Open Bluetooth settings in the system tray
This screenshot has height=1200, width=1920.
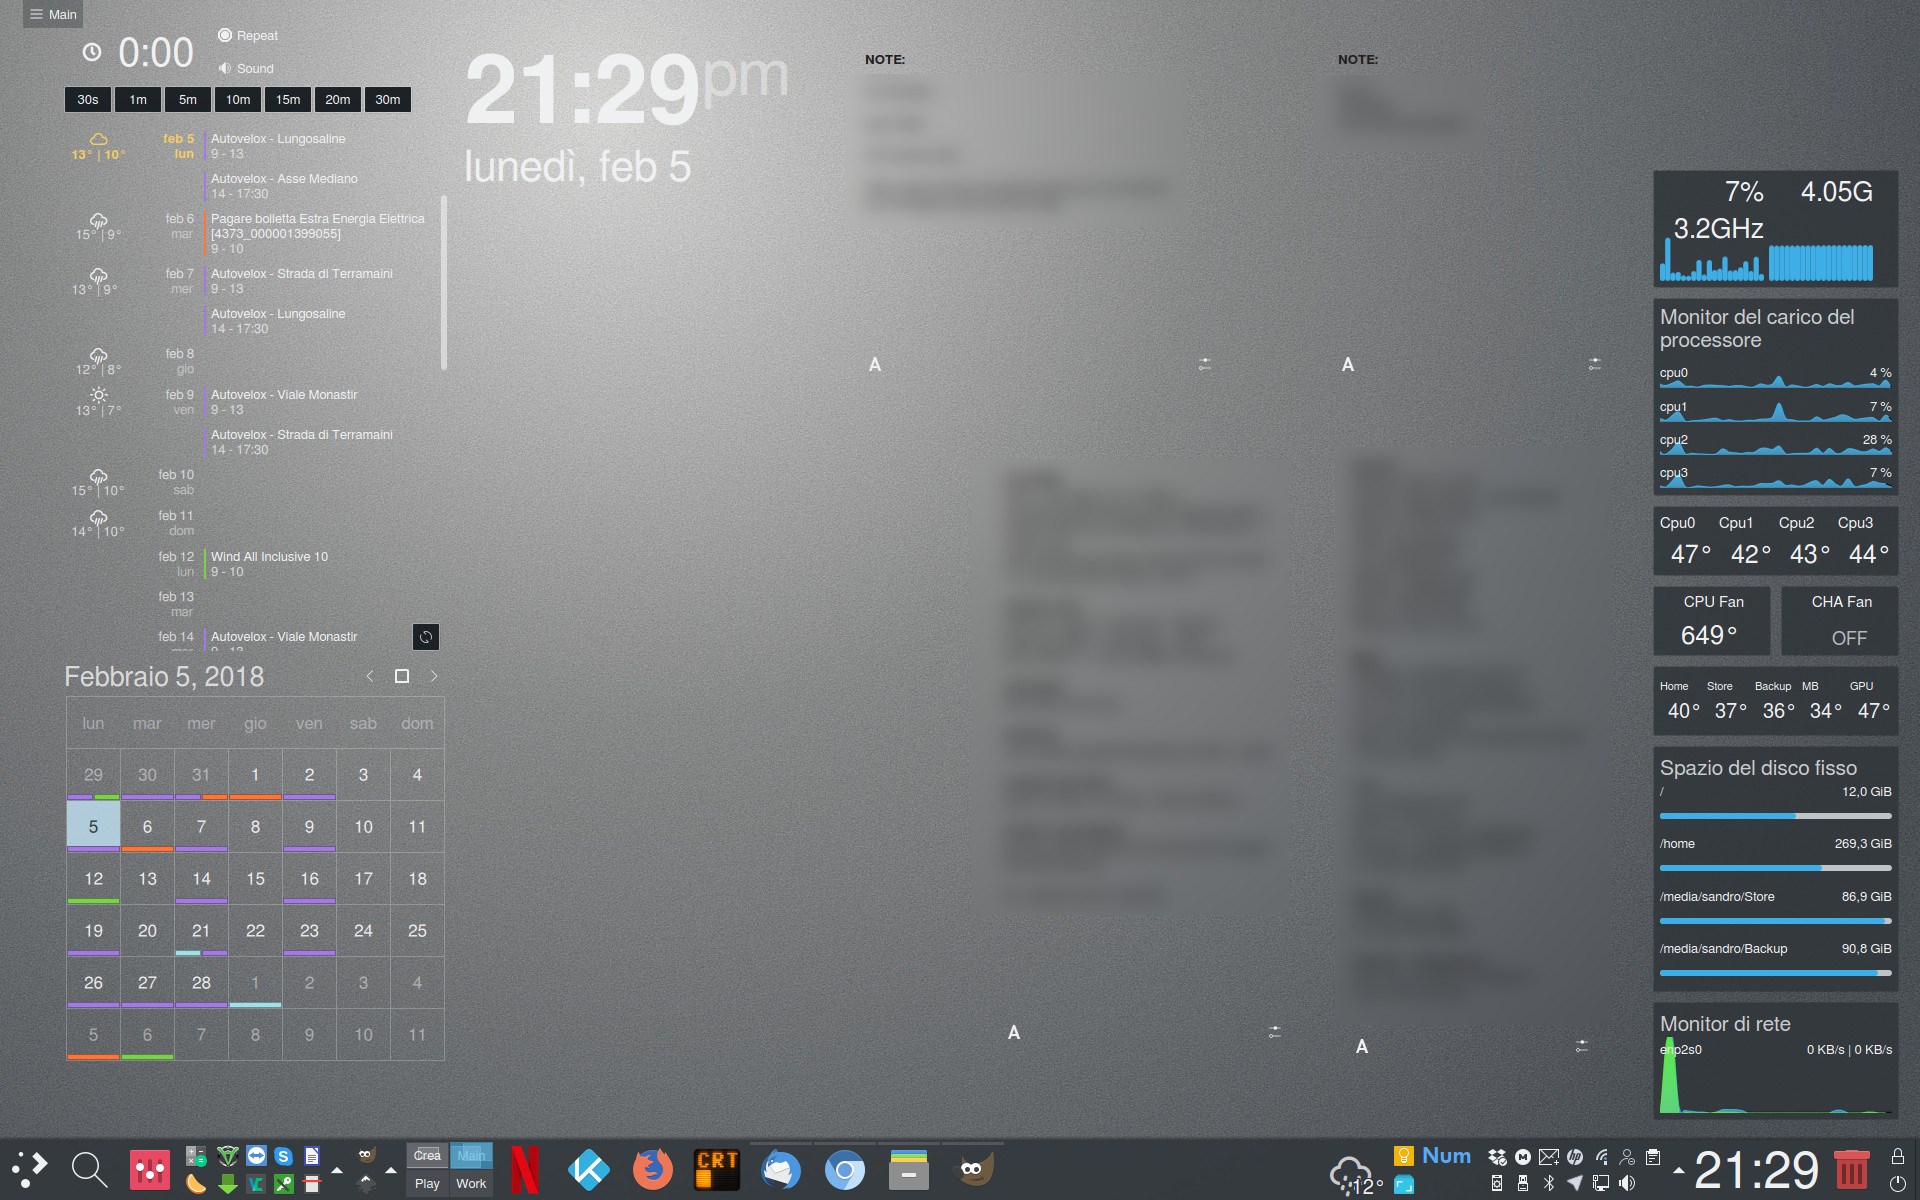1549,1183
